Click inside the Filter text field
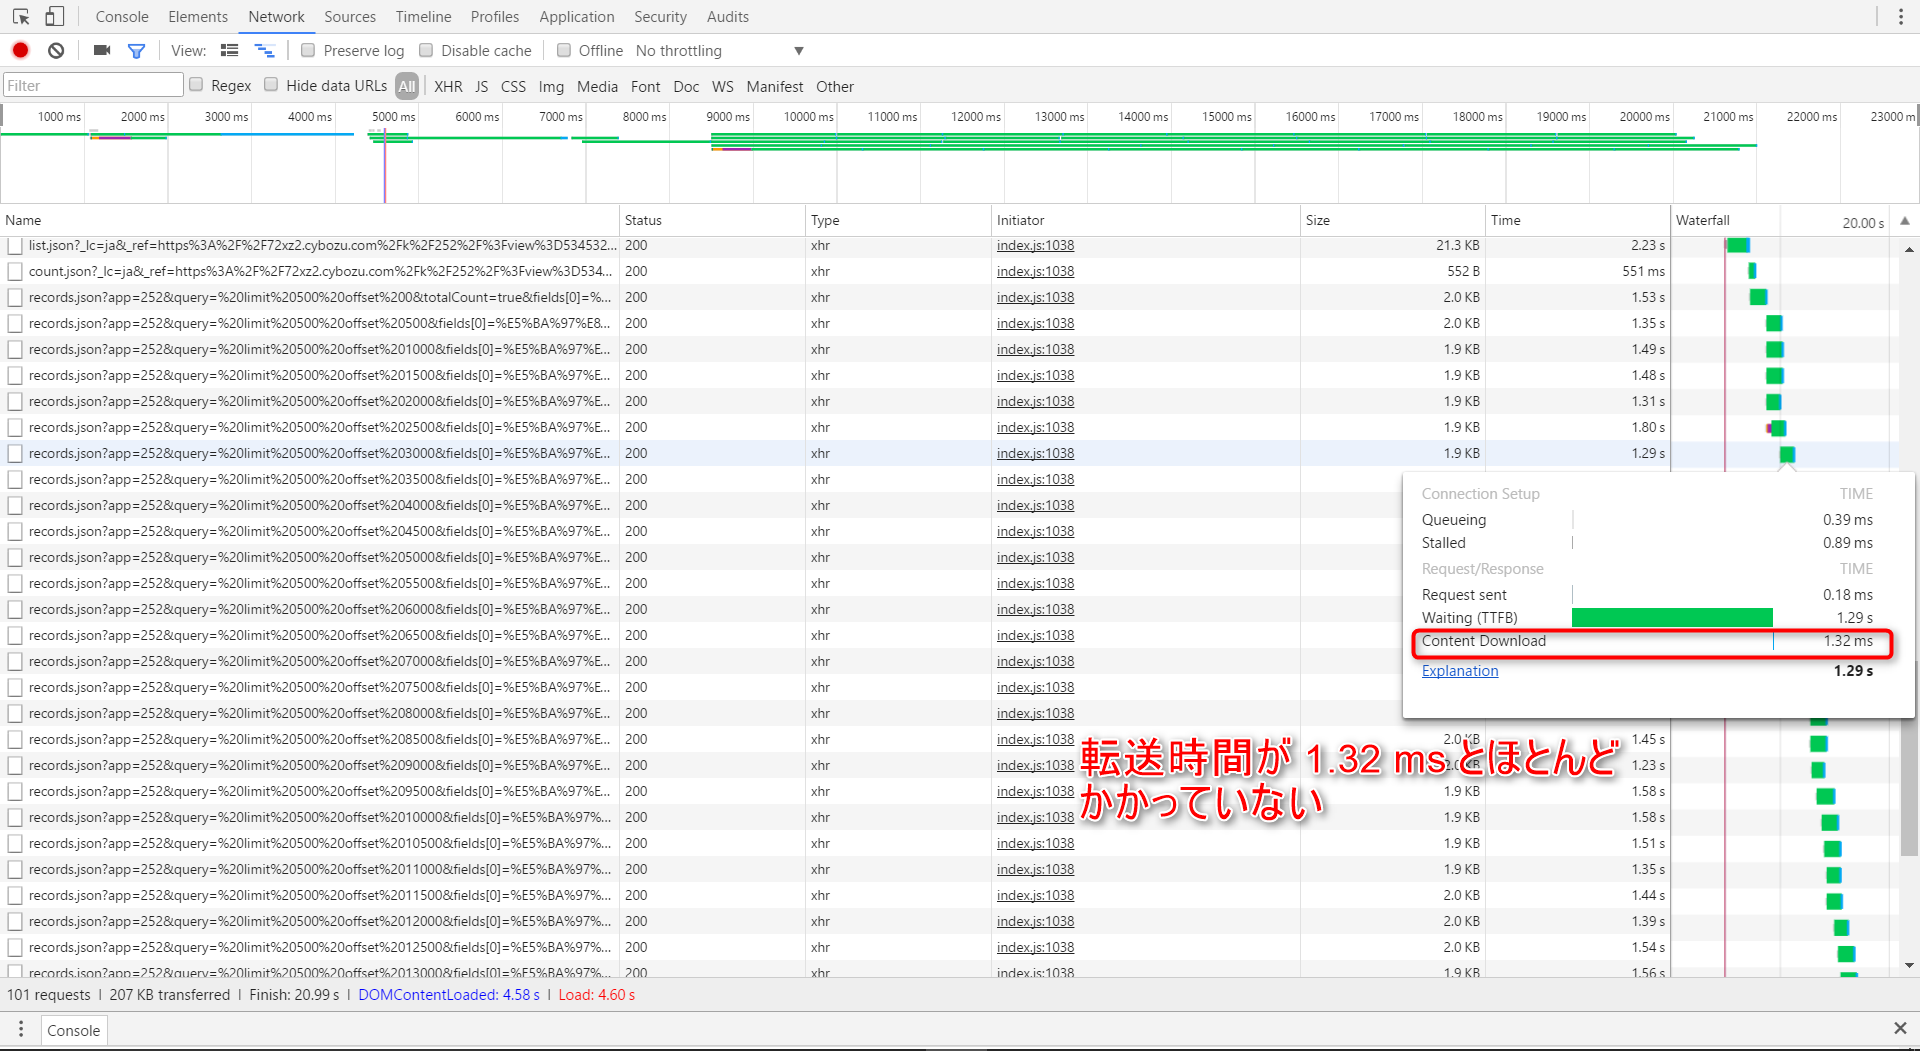The image size is (1920, 1051). coord(93,85)
